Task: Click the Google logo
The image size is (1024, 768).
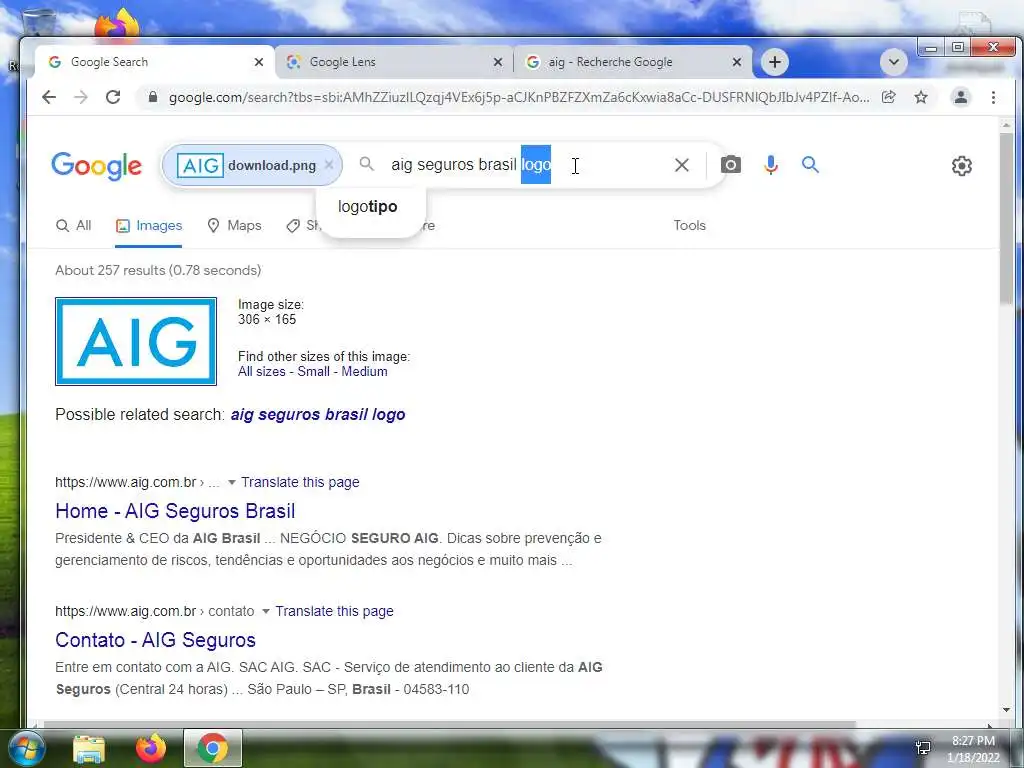Action: click(x=97, y=166)
